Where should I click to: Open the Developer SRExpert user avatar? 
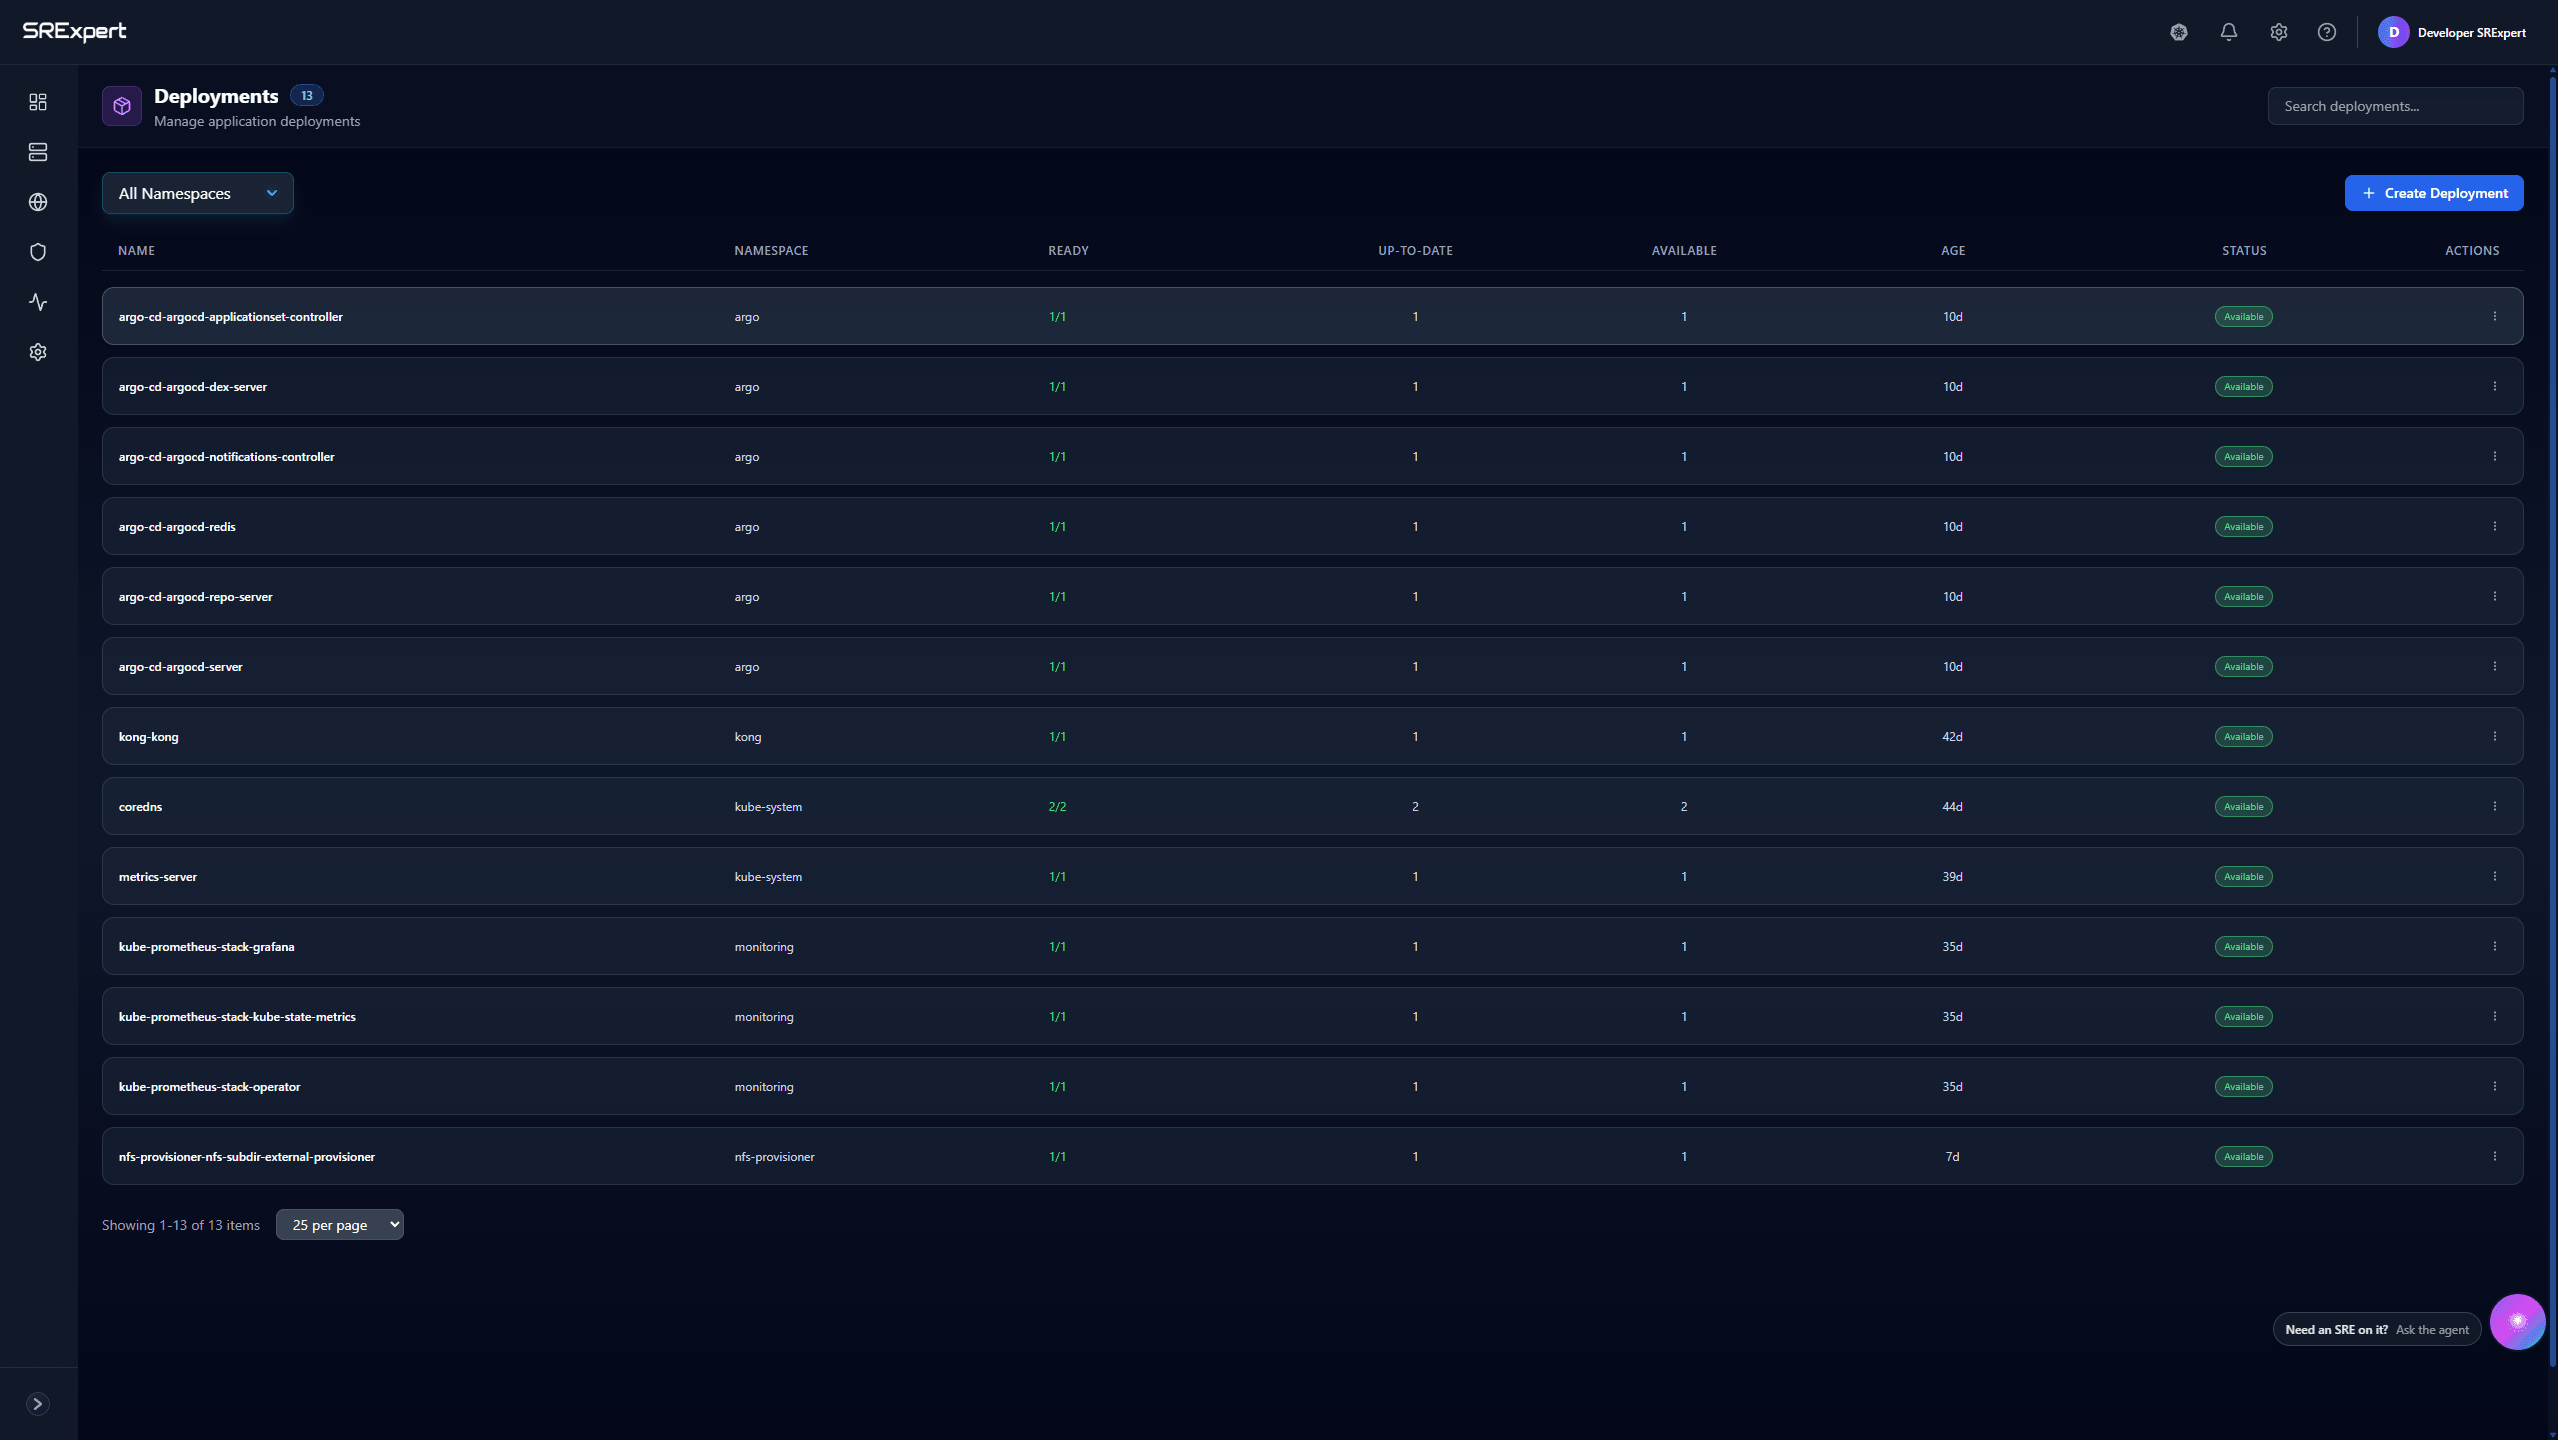click(x=2394, y=32)
